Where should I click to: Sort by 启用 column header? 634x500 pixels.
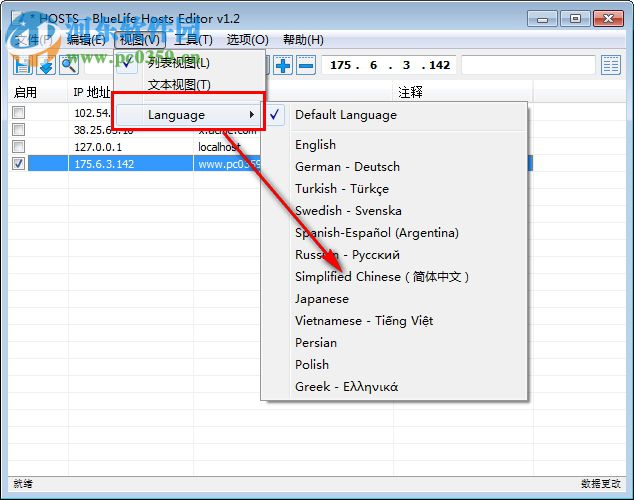click(38, 92)
